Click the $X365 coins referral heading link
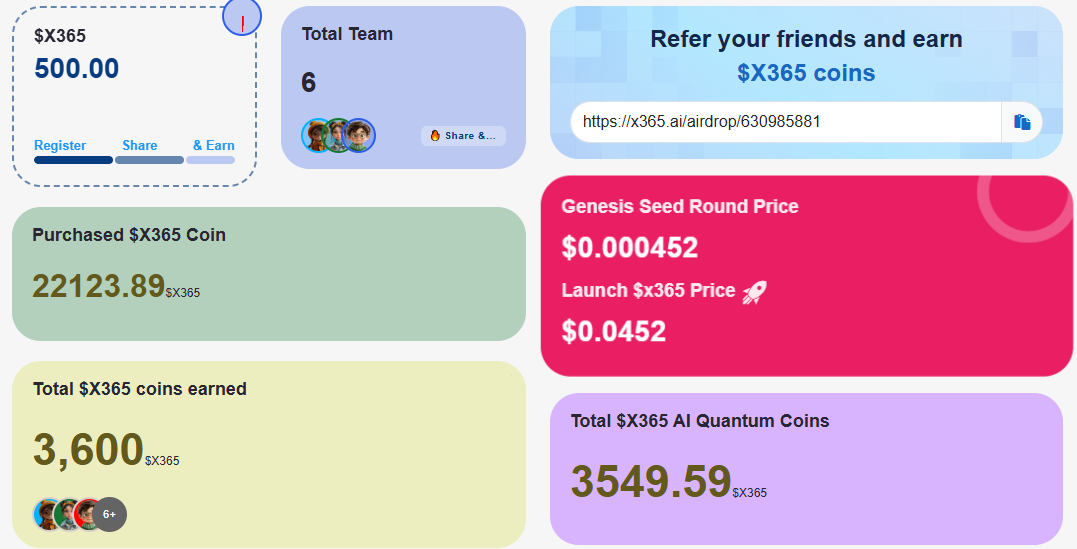1077x549 pixels. tap(806, 73)
